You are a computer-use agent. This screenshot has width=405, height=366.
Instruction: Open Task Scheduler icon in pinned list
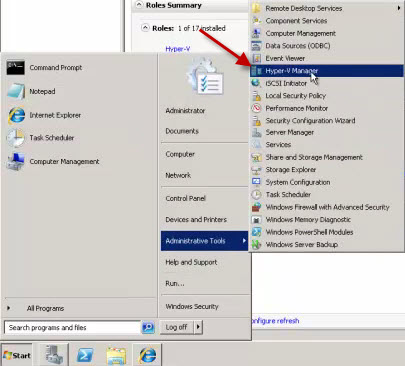16,138
